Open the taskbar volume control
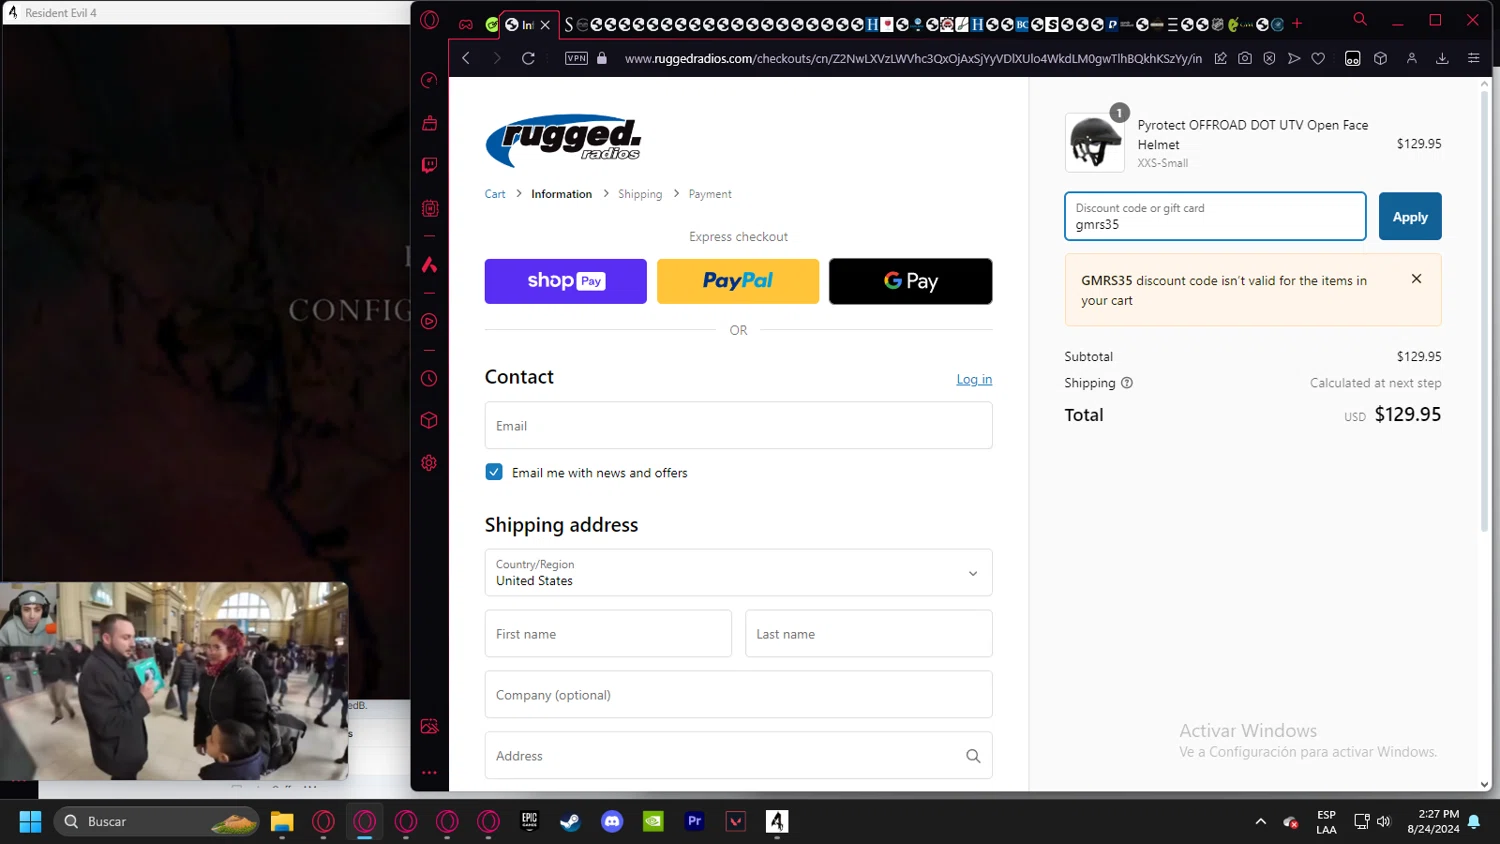Screen dimensions: 1500x844 1384,821
